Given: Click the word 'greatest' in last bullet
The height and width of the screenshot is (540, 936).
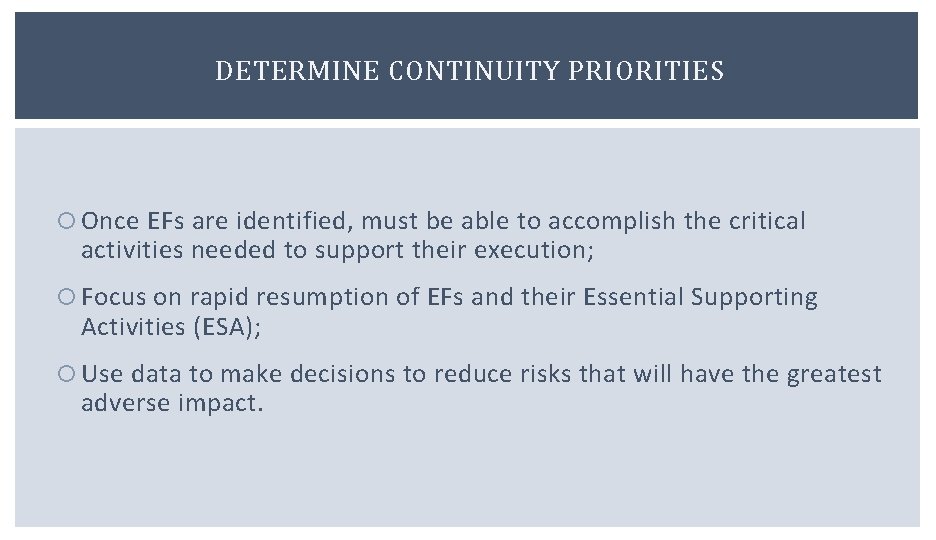Looking at the screenshot, I should pos(834,374).
